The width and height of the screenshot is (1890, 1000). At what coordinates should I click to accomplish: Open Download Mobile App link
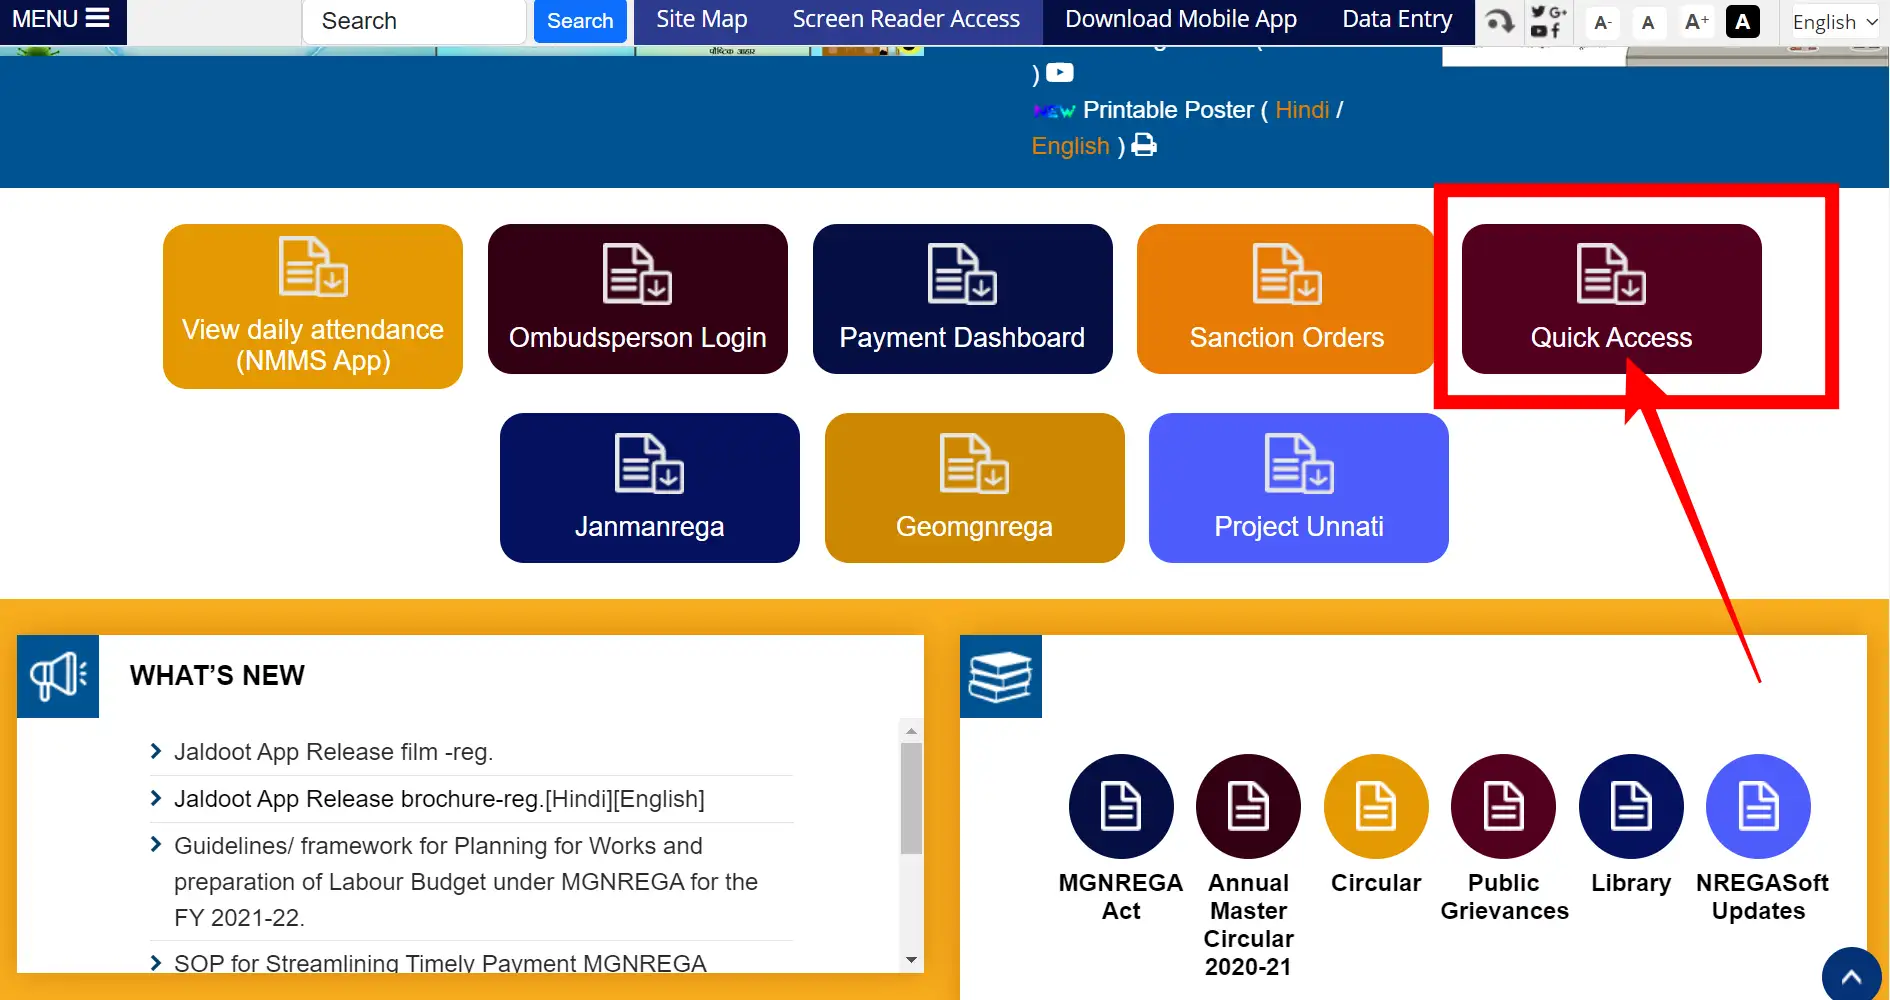1181,20
